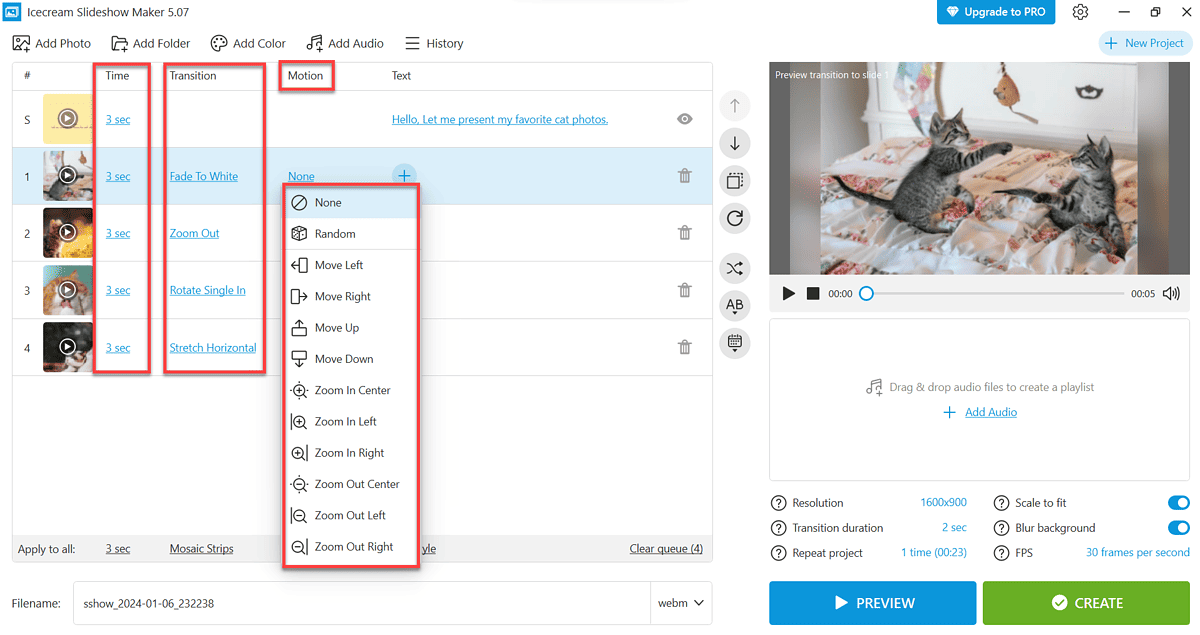
Task: Move the selected slide down
Action: [x=735, y=143]
